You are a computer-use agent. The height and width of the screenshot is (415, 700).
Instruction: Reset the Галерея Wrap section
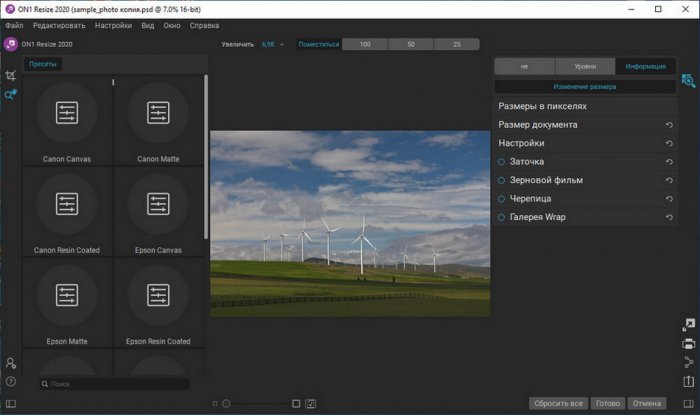coord(669,217)
